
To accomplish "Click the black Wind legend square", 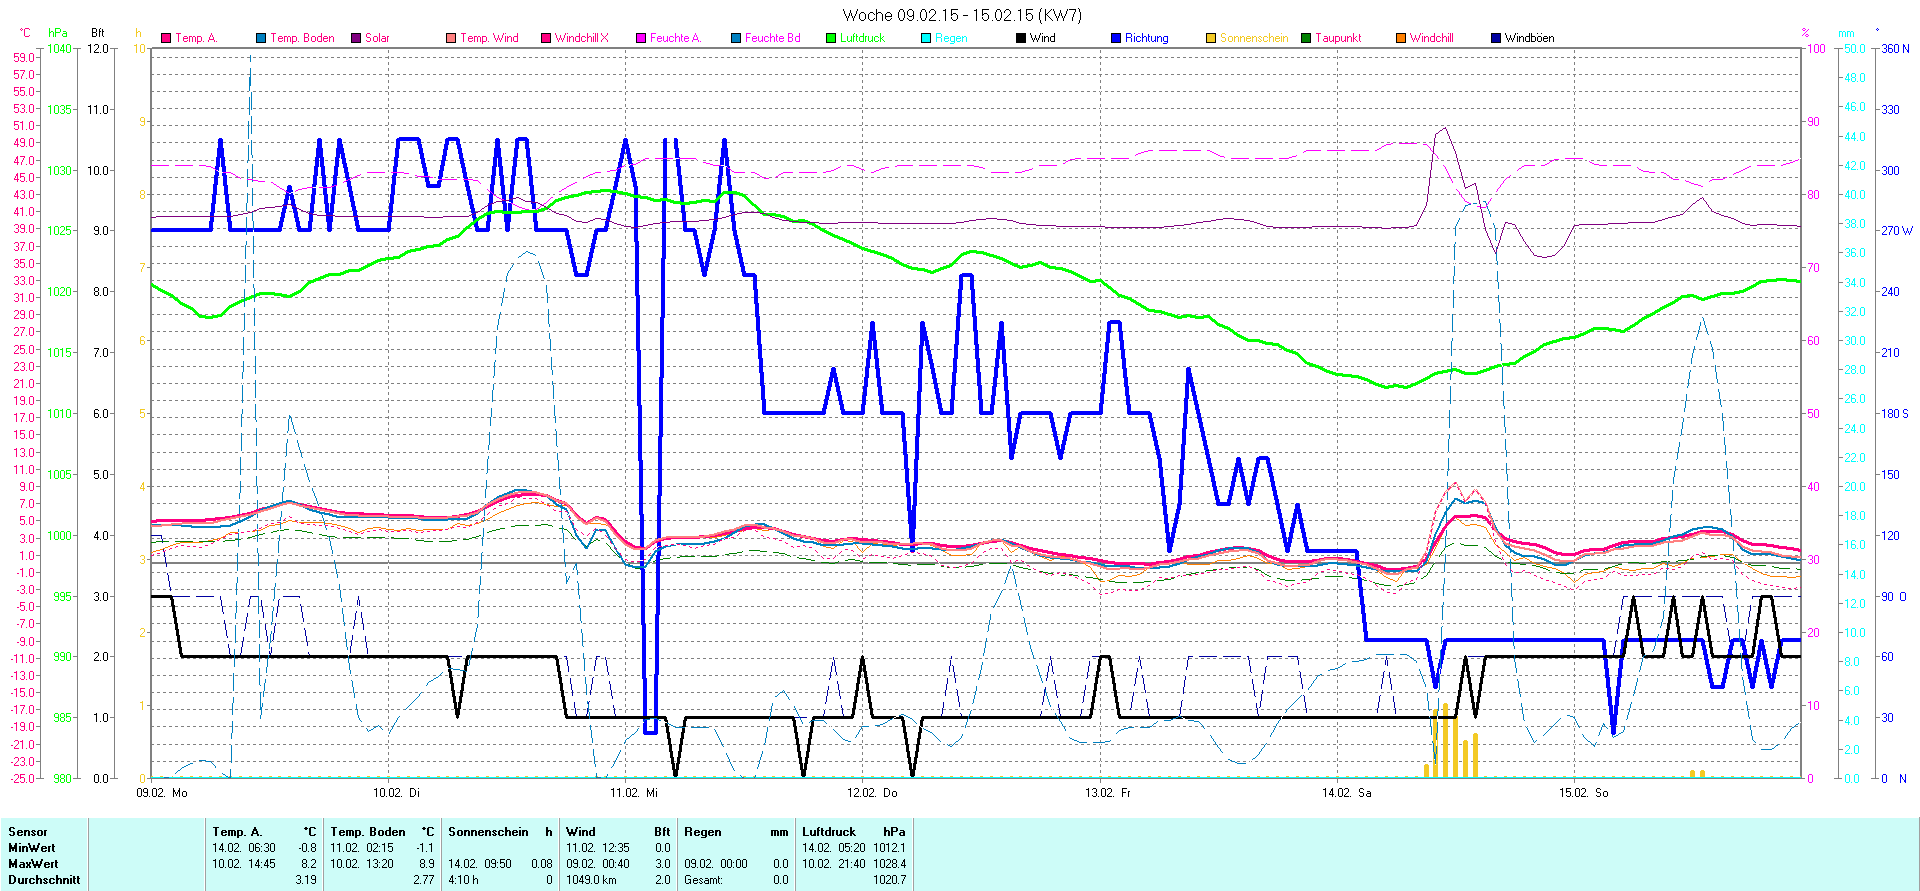I will click(x=1021, y=38).
